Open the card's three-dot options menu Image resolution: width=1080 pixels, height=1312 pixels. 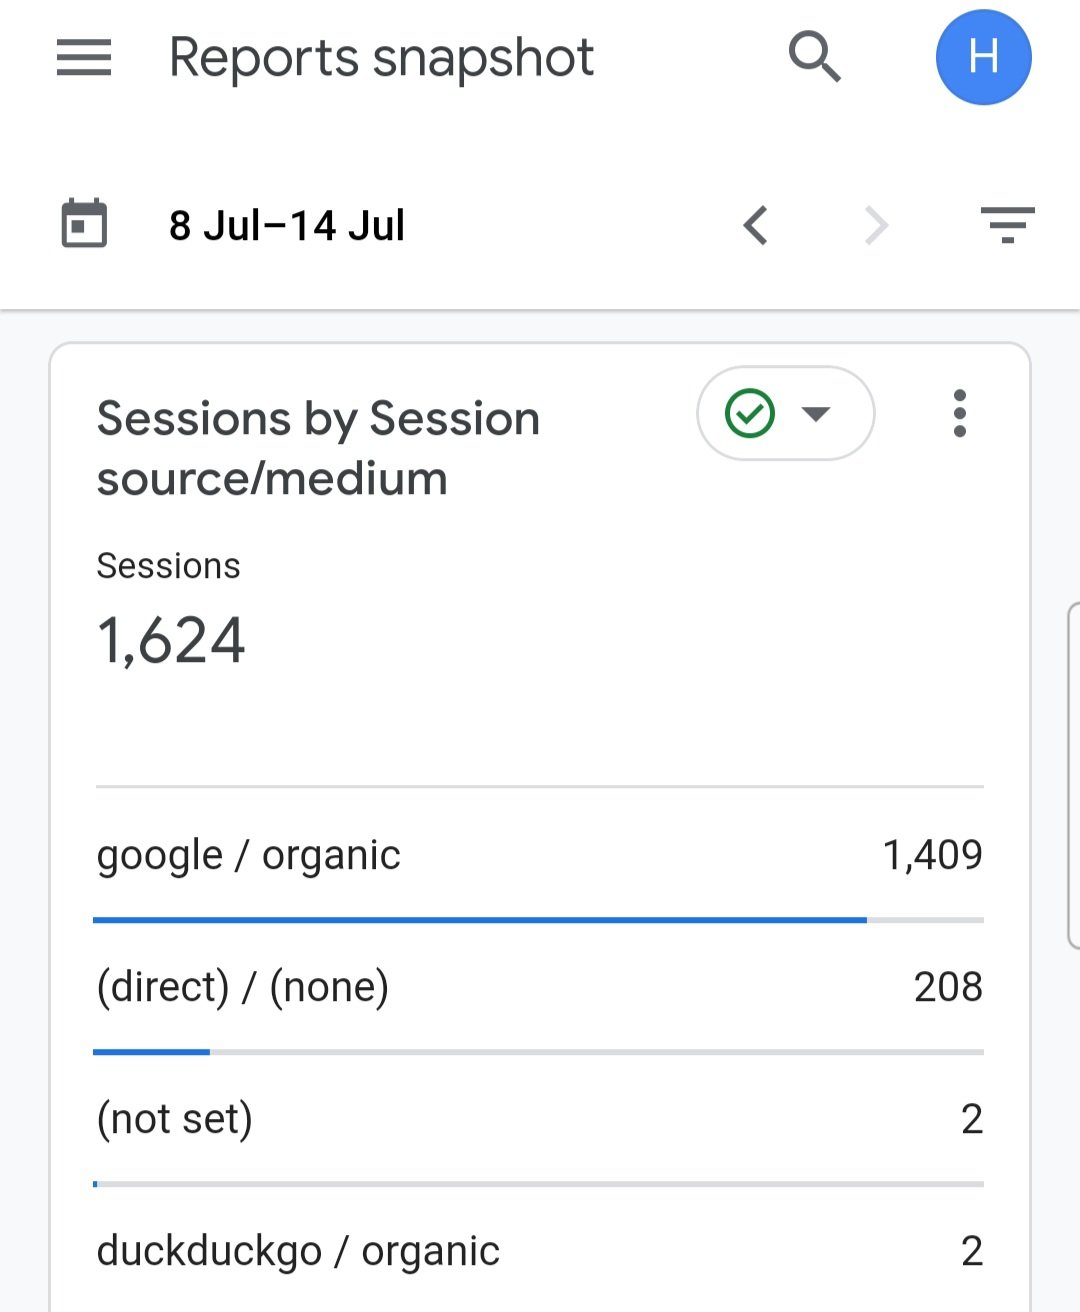960,413
